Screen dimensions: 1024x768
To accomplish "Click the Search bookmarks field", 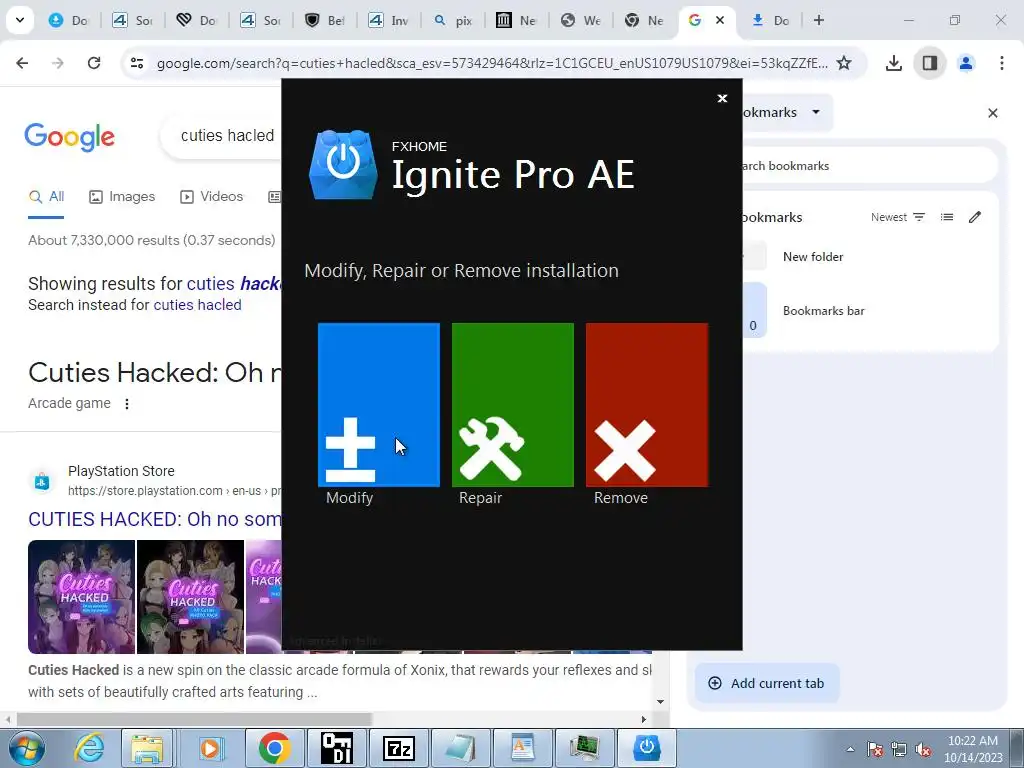I will [870, 166].
